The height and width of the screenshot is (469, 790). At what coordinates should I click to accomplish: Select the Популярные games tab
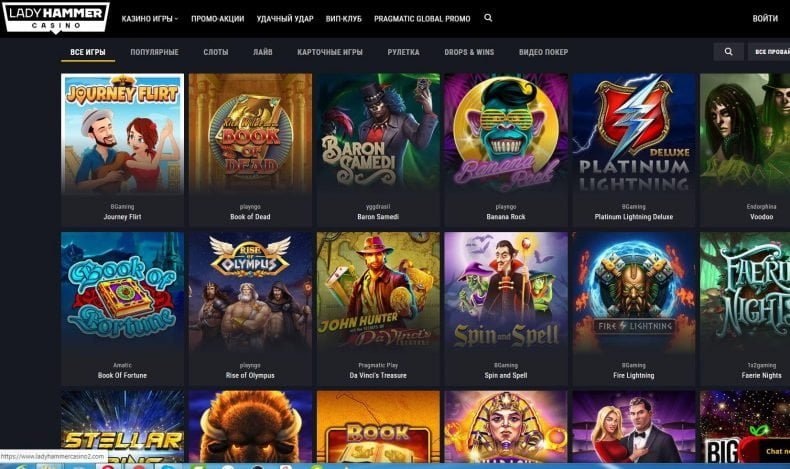154,52
